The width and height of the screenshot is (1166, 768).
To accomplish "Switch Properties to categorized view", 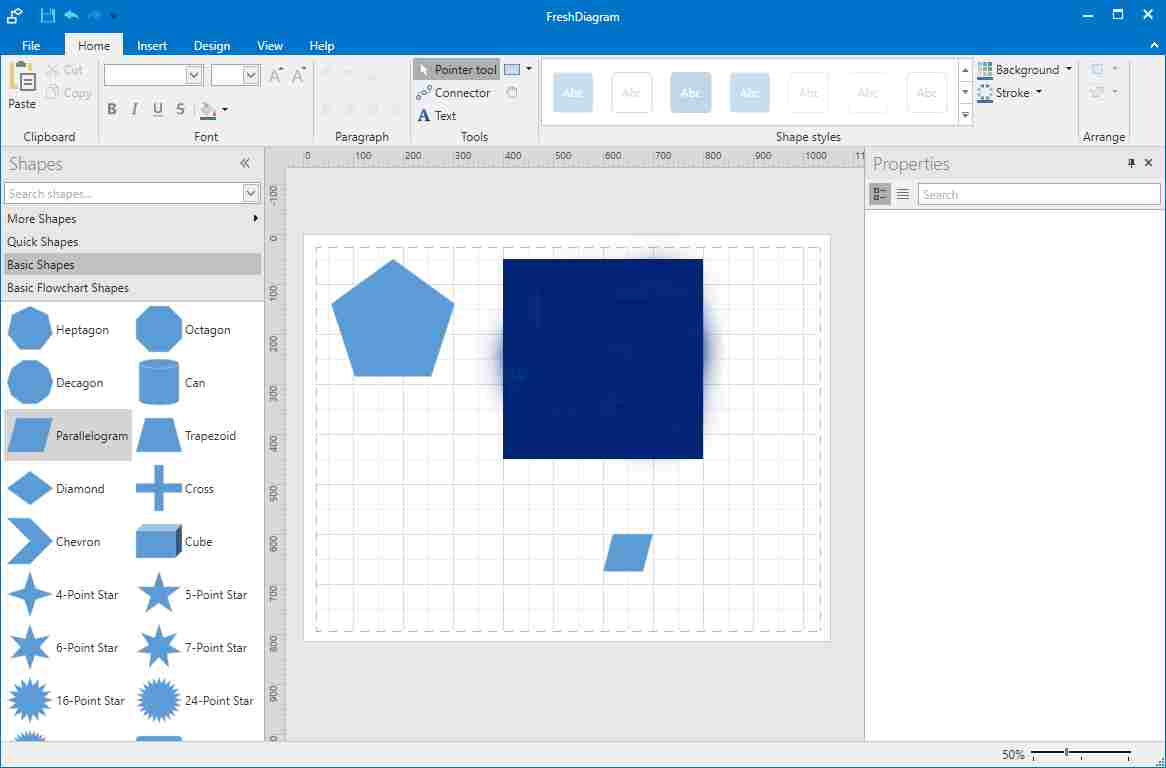I will pyautogui.click(x=880, y=194).
